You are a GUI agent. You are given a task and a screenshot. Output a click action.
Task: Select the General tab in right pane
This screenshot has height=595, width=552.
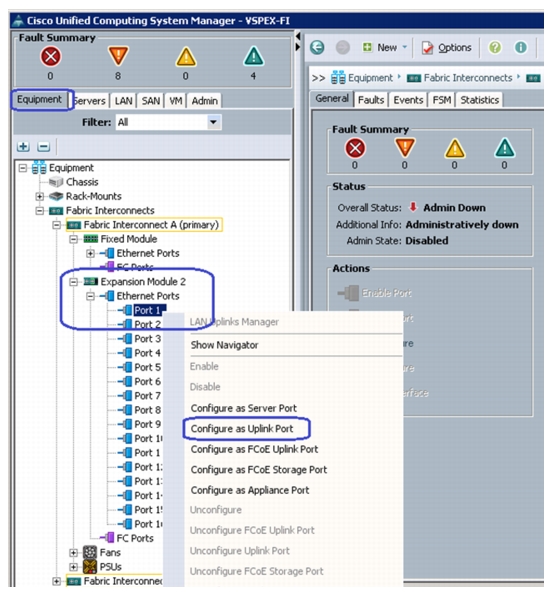332,99
